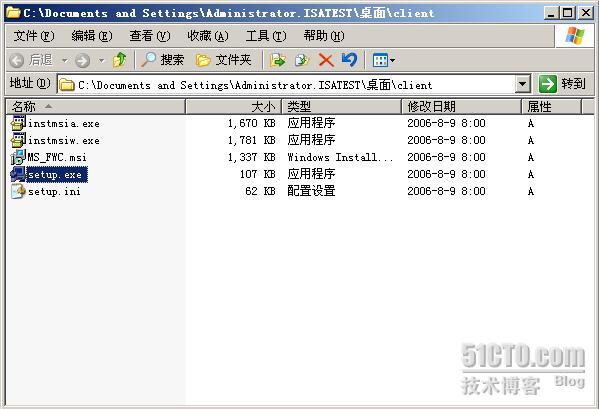Open the 工具(T) menu

(266, 36)
